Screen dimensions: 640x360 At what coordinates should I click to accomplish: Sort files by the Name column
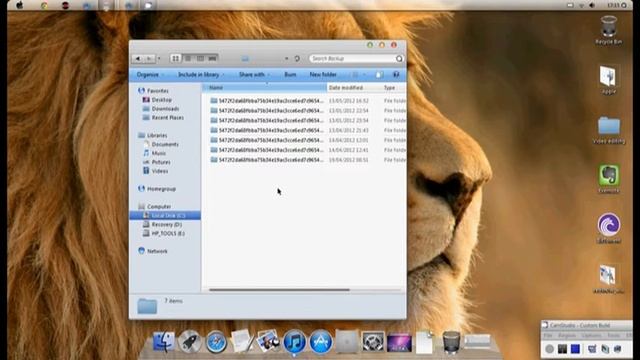264,88
